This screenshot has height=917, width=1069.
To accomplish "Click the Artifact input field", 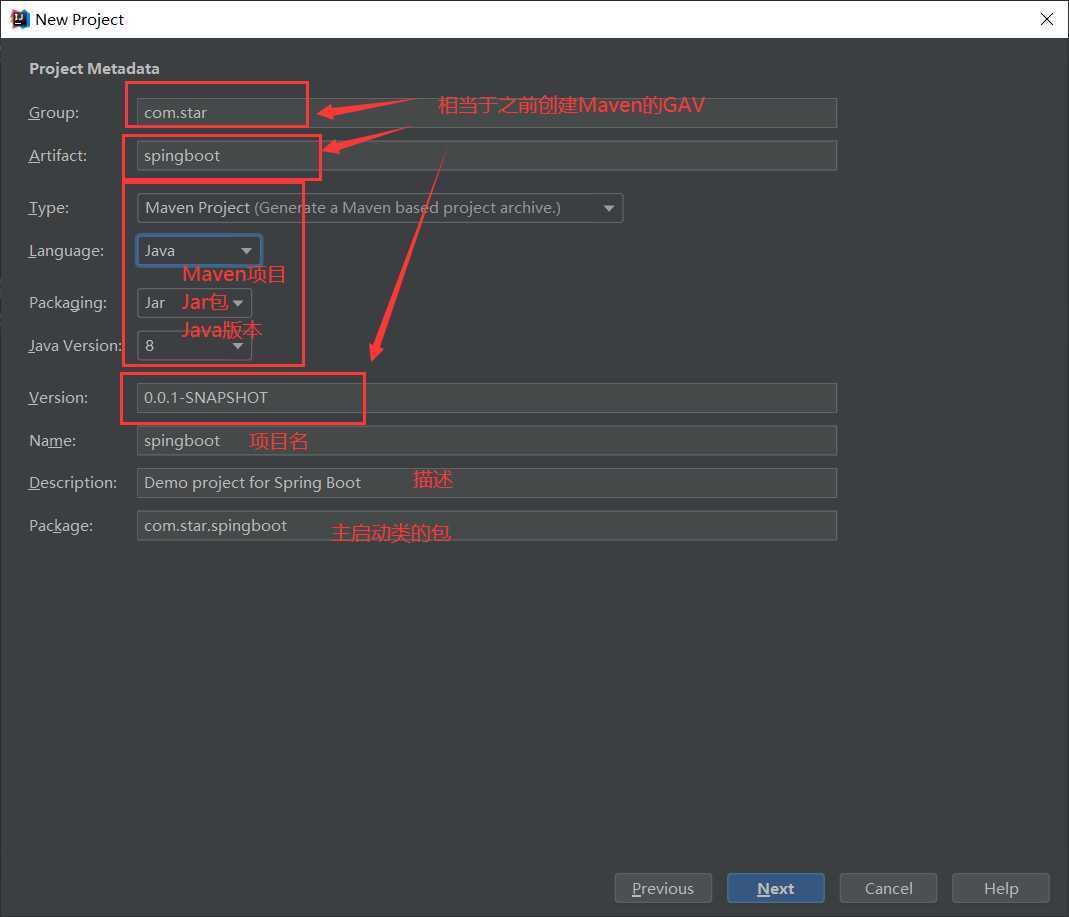I will pos(487,155).
